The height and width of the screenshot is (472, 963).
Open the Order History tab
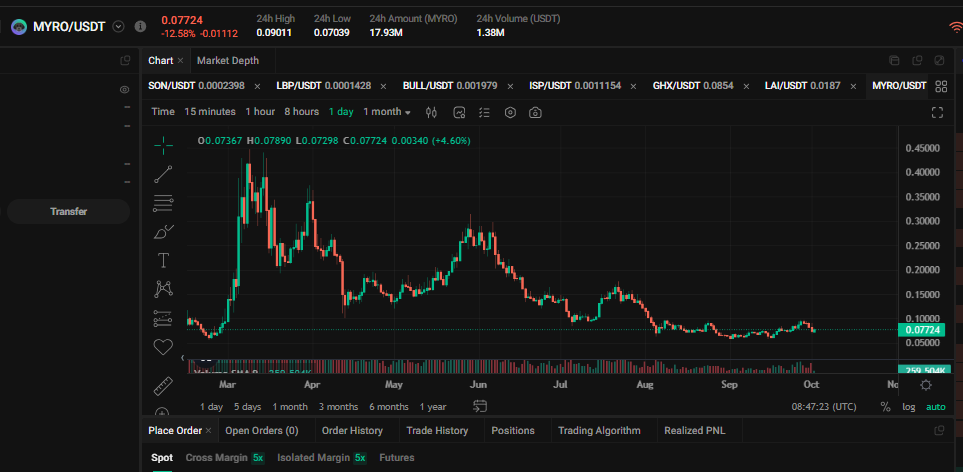click(352, 431)
